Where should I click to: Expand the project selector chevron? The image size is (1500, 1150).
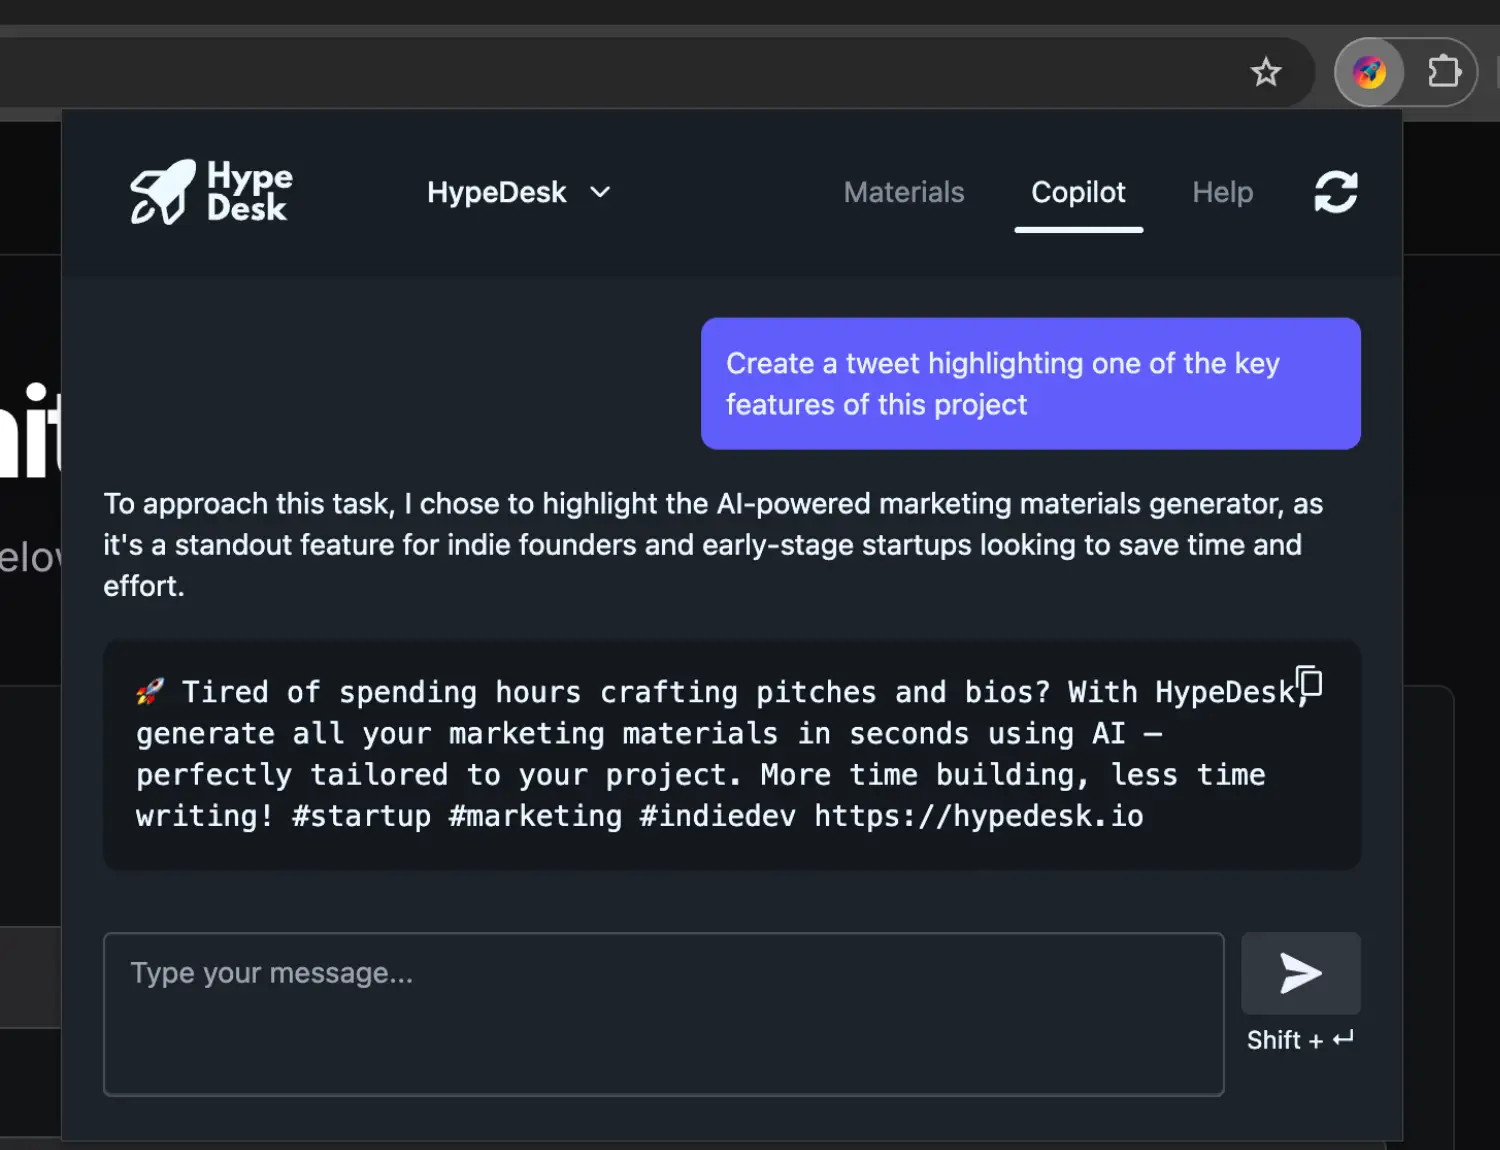coord(600,192)
